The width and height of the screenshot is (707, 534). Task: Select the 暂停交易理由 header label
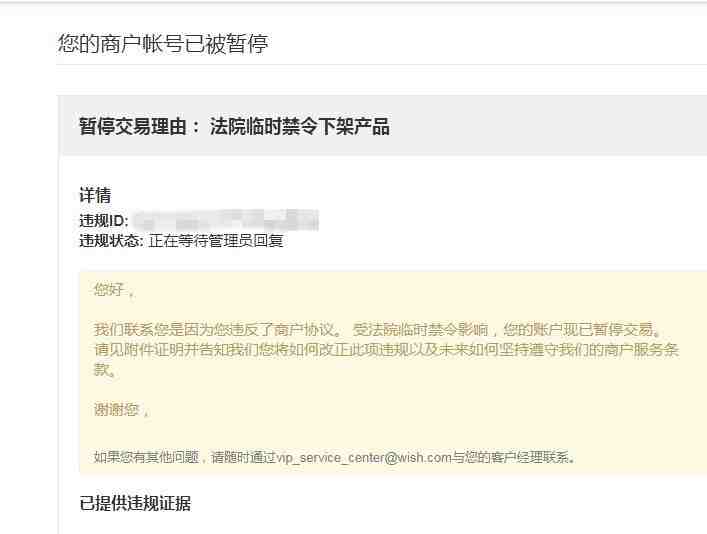[x=133, y=126]
